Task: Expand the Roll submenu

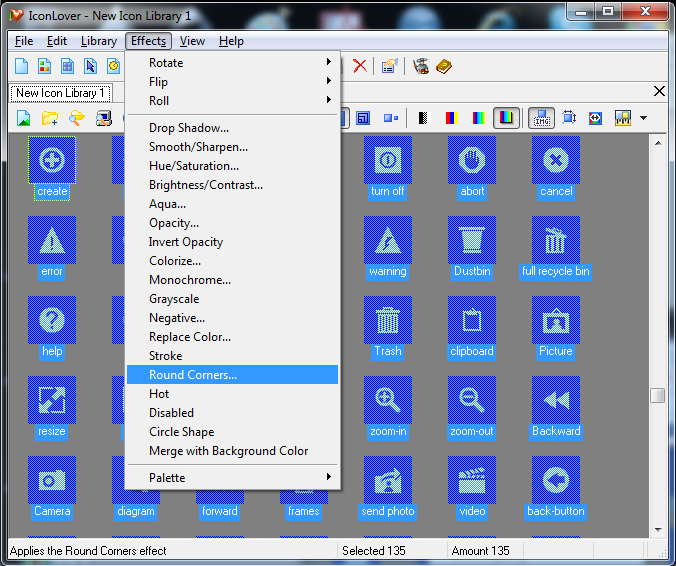Action: click(x=232, y=101)
